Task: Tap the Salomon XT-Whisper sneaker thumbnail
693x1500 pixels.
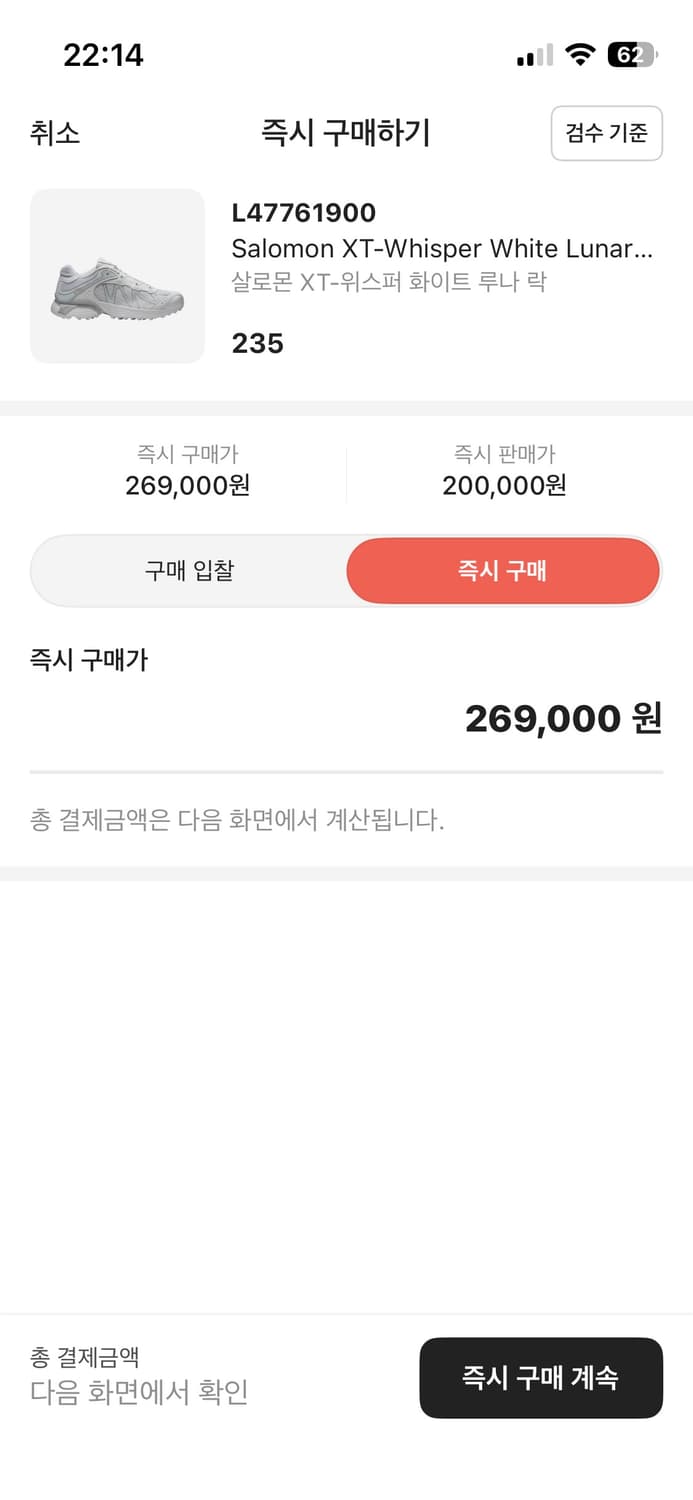Action: (117, 274)
